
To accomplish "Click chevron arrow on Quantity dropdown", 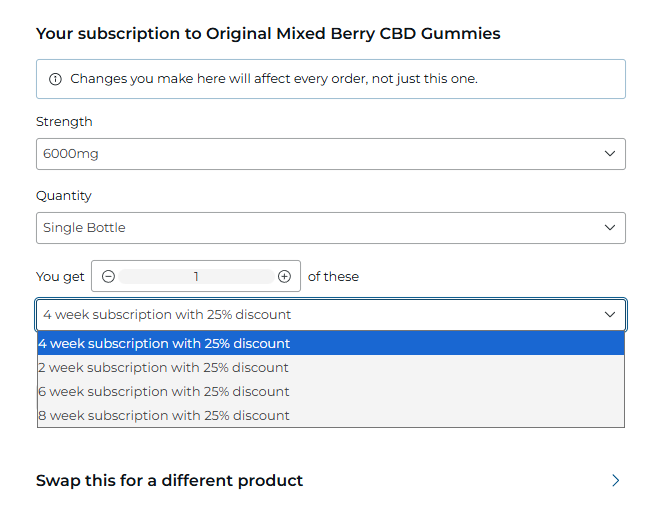I will [x=610, y=228].
